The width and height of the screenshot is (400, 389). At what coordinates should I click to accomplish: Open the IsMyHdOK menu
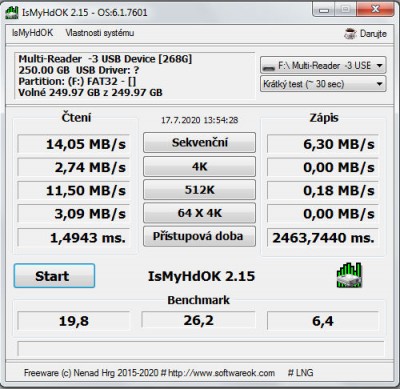32,33
